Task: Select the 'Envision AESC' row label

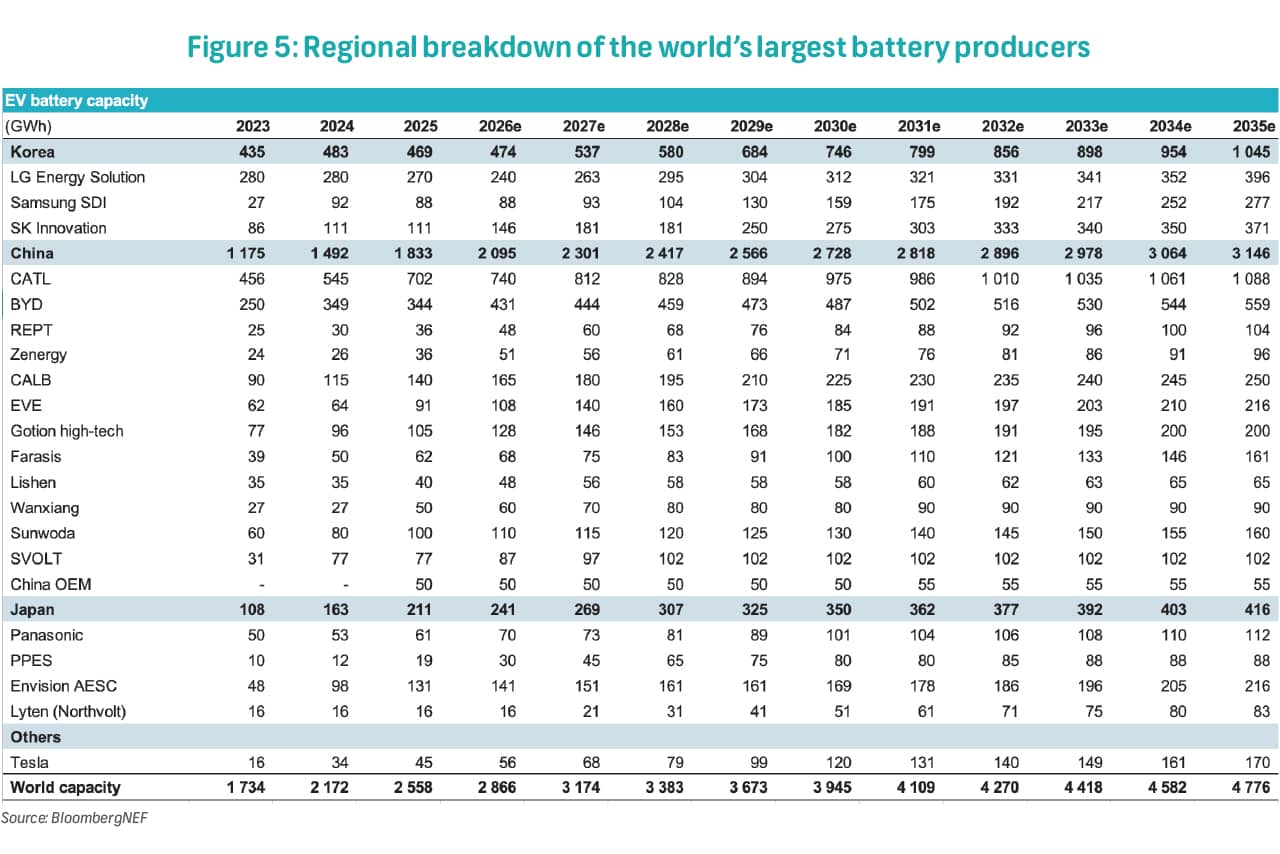Action: click(64, 686)
